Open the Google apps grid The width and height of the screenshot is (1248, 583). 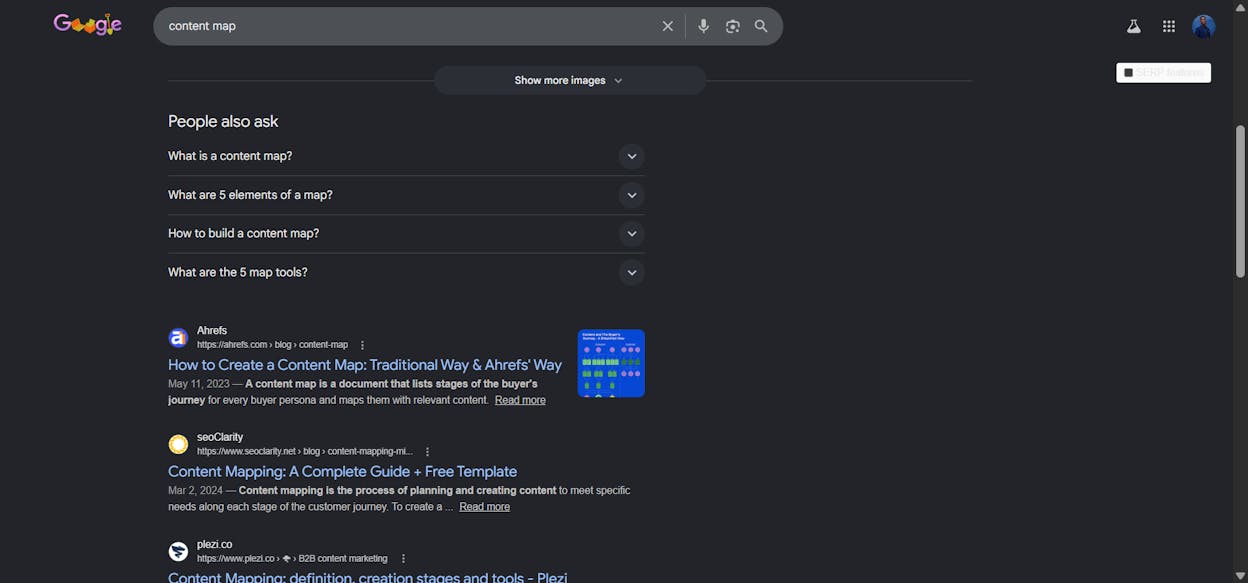pyautogui.click(x=1168, y=27)
